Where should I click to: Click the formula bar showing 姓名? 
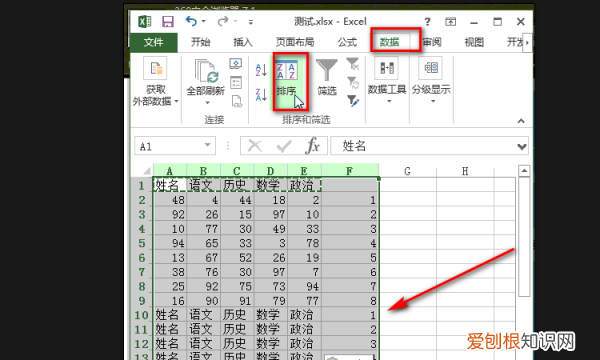423,146
